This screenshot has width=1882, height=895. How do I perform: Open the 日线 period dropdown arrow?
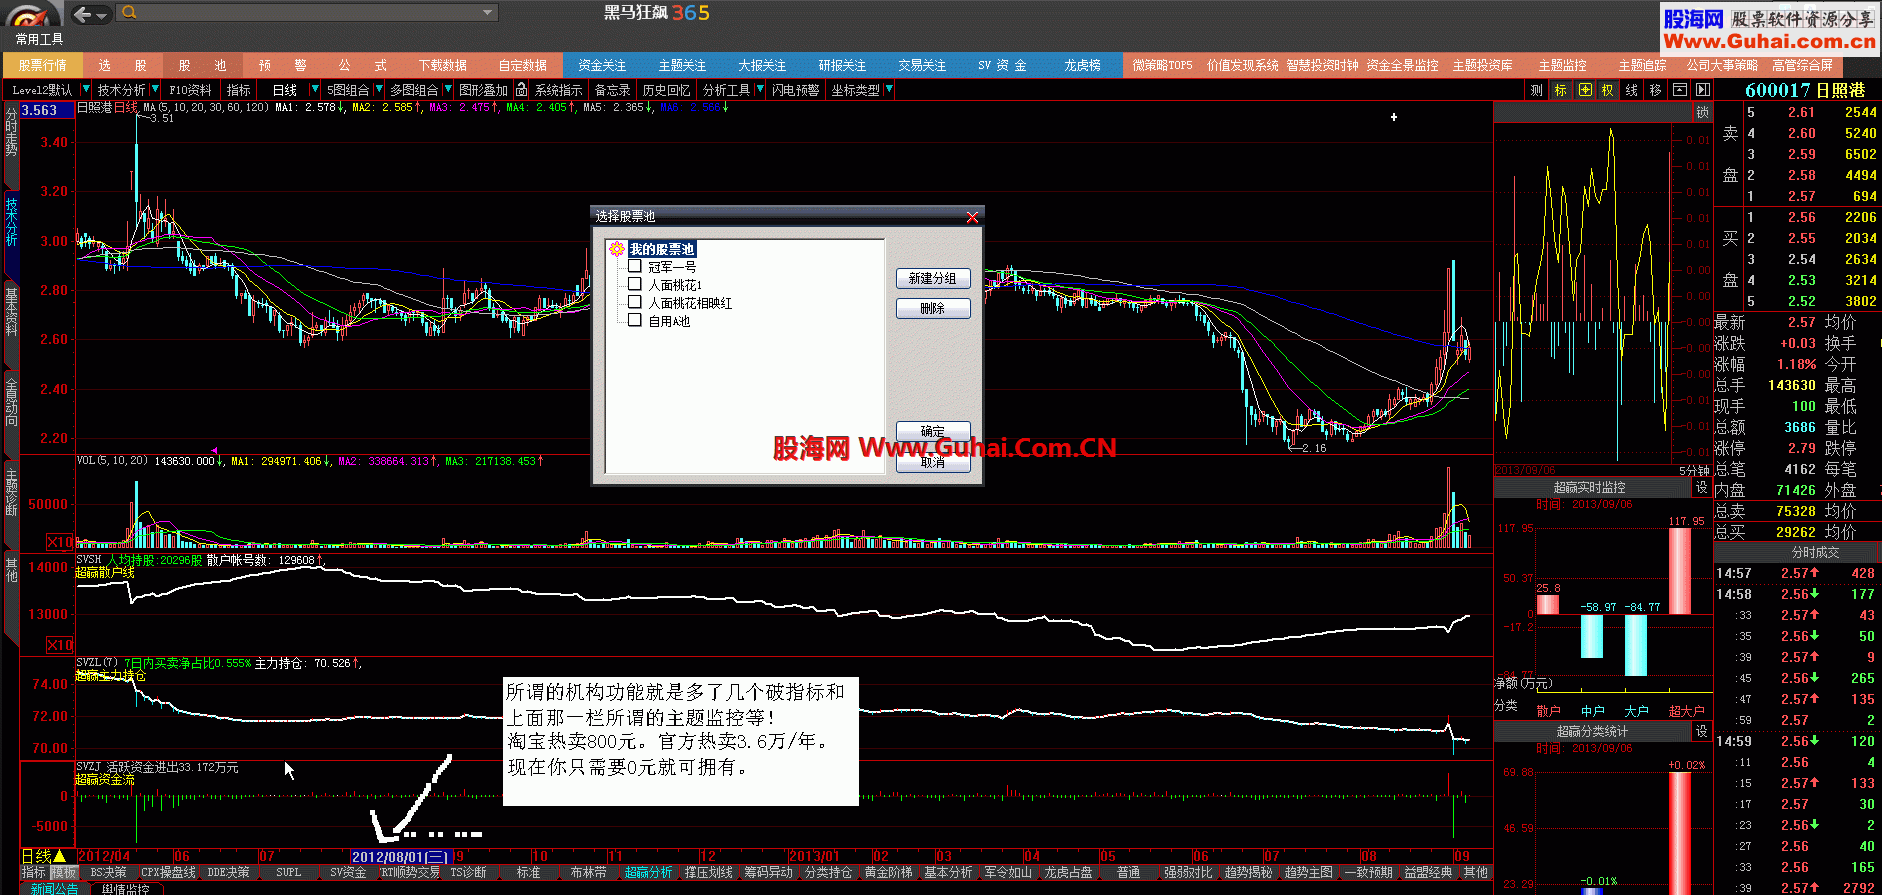click(315, 90)
